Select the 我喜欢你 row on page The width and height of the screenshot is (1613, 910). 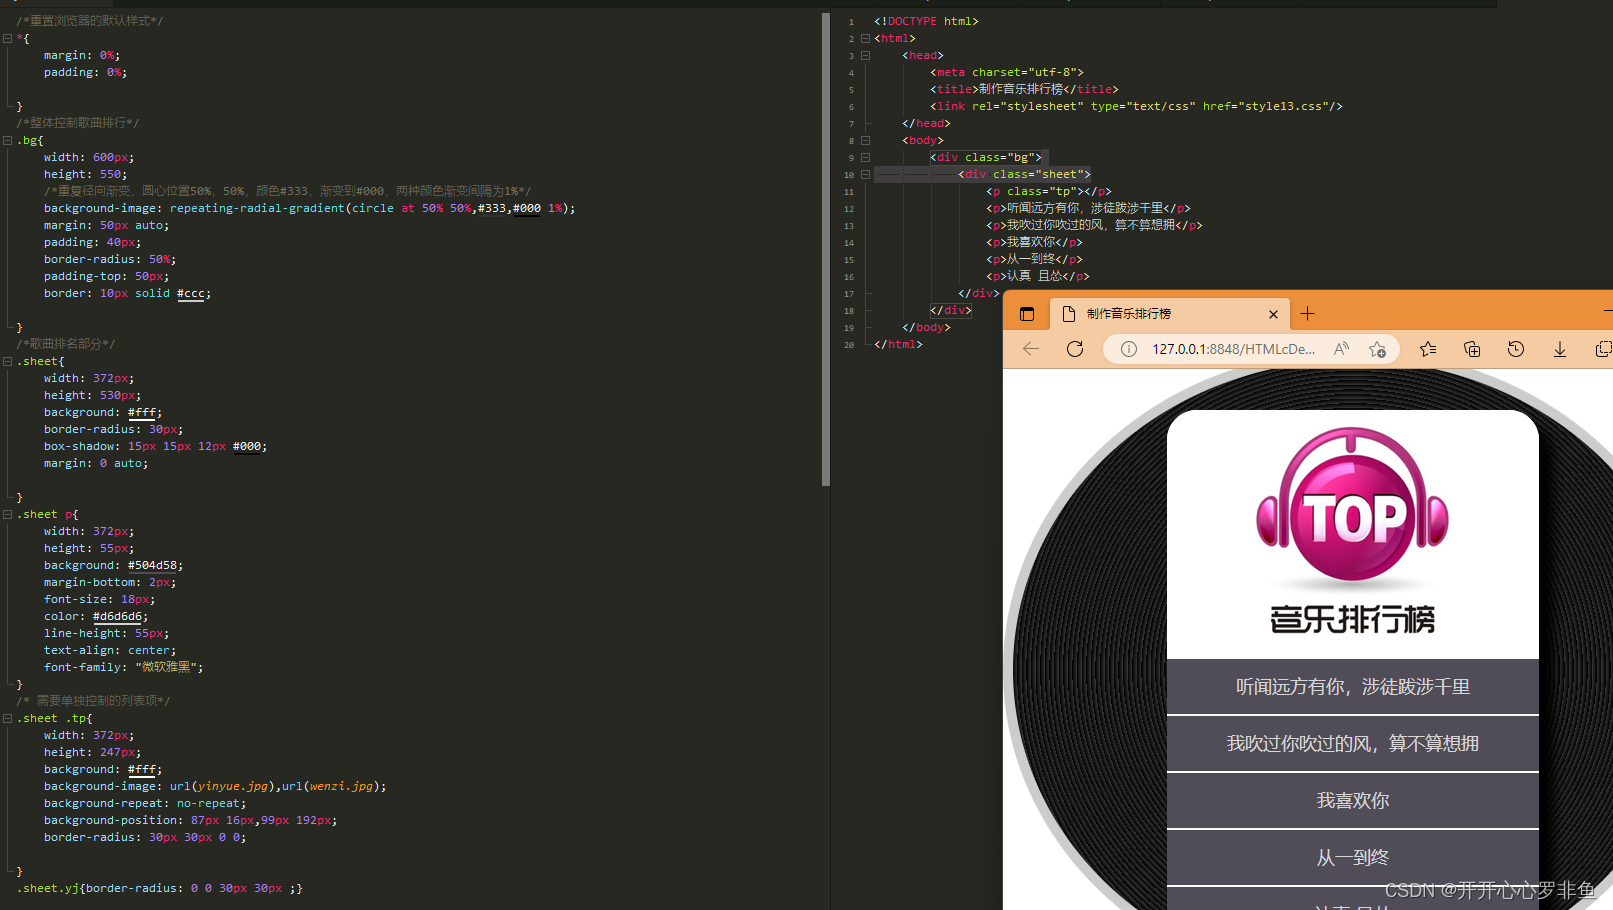(1352, 801)
